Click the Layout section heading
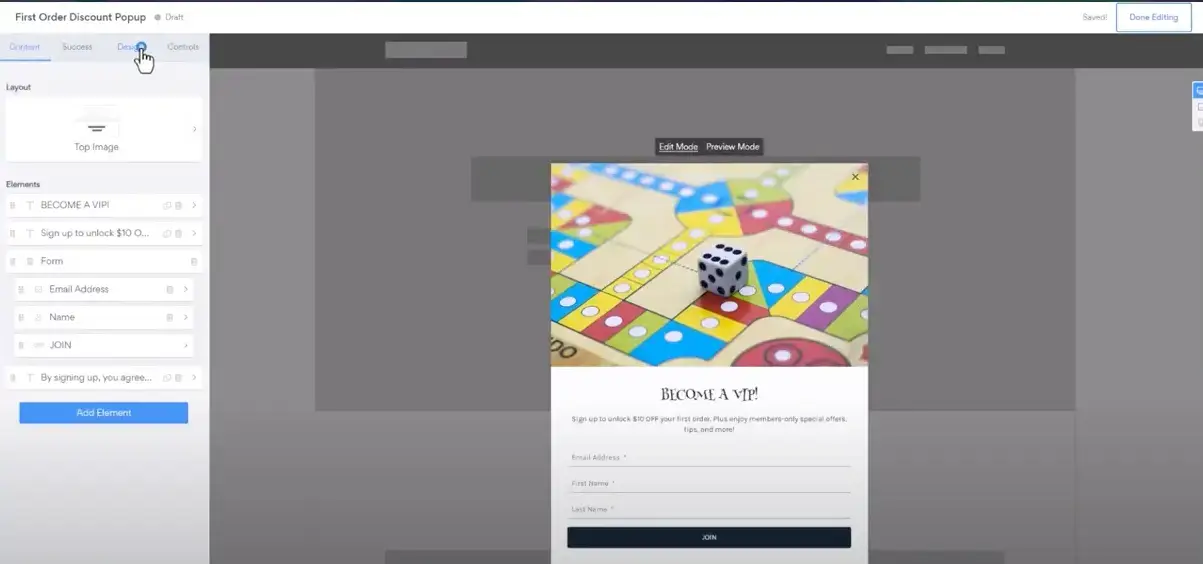This screenshot has width=1203, height=564. click(x=19, y=87)
